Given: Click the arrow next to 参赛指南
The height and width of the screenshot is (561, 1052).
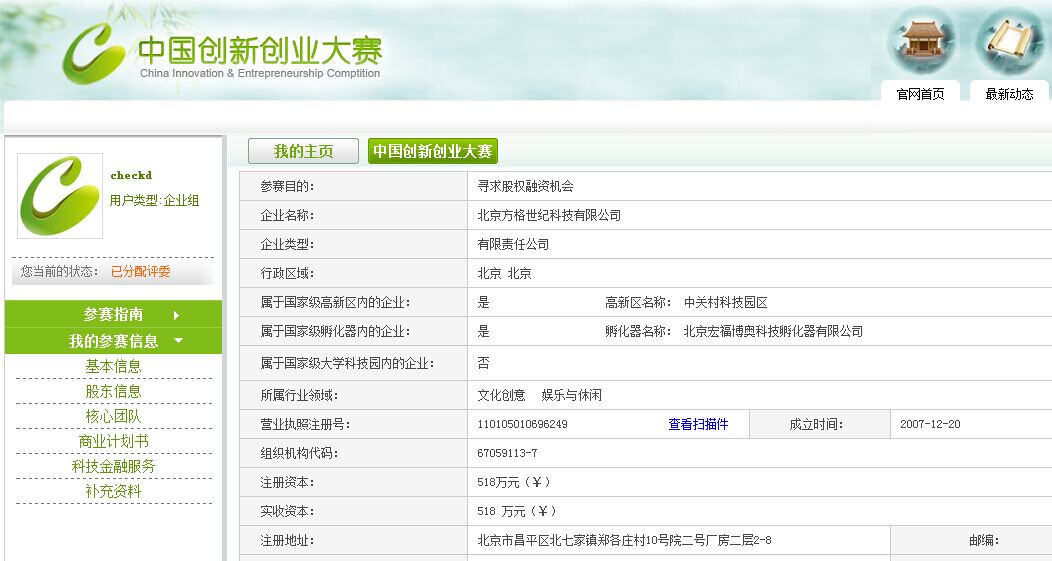Looking at the screenshot, I should coord(176,315).
